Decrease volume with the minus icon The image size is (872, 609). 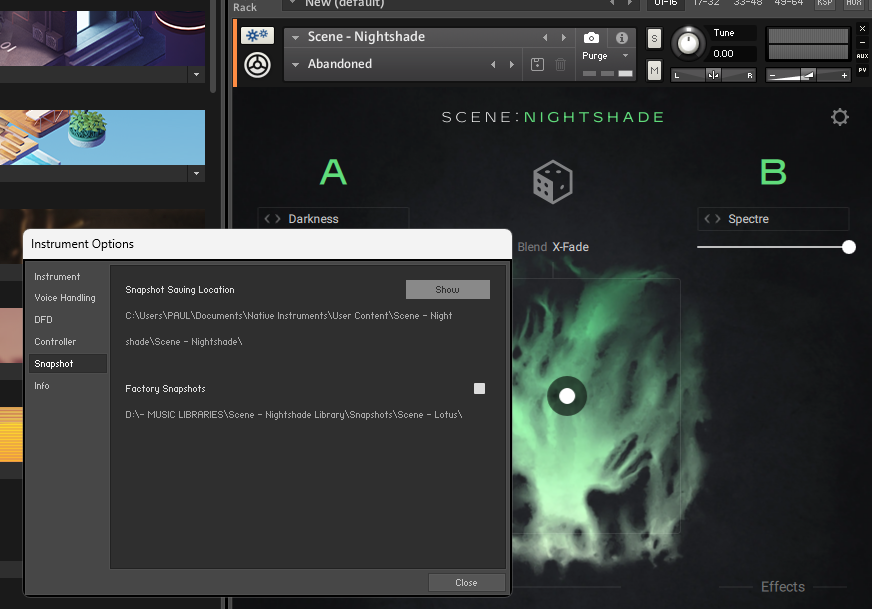(772, 76)
